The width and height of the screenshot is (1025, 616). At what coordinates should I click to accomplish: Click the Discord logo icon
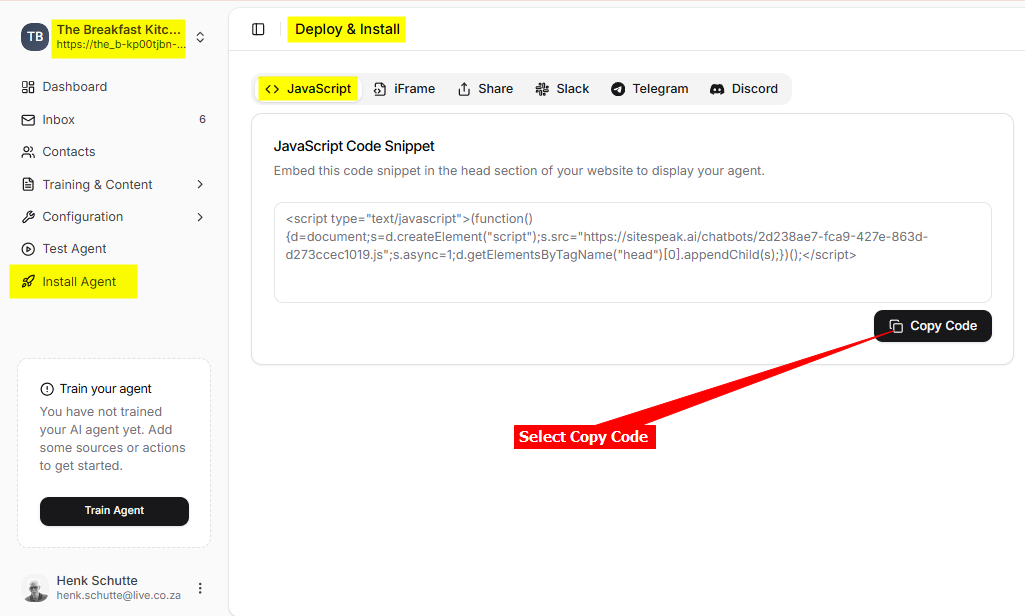point(717,89)
